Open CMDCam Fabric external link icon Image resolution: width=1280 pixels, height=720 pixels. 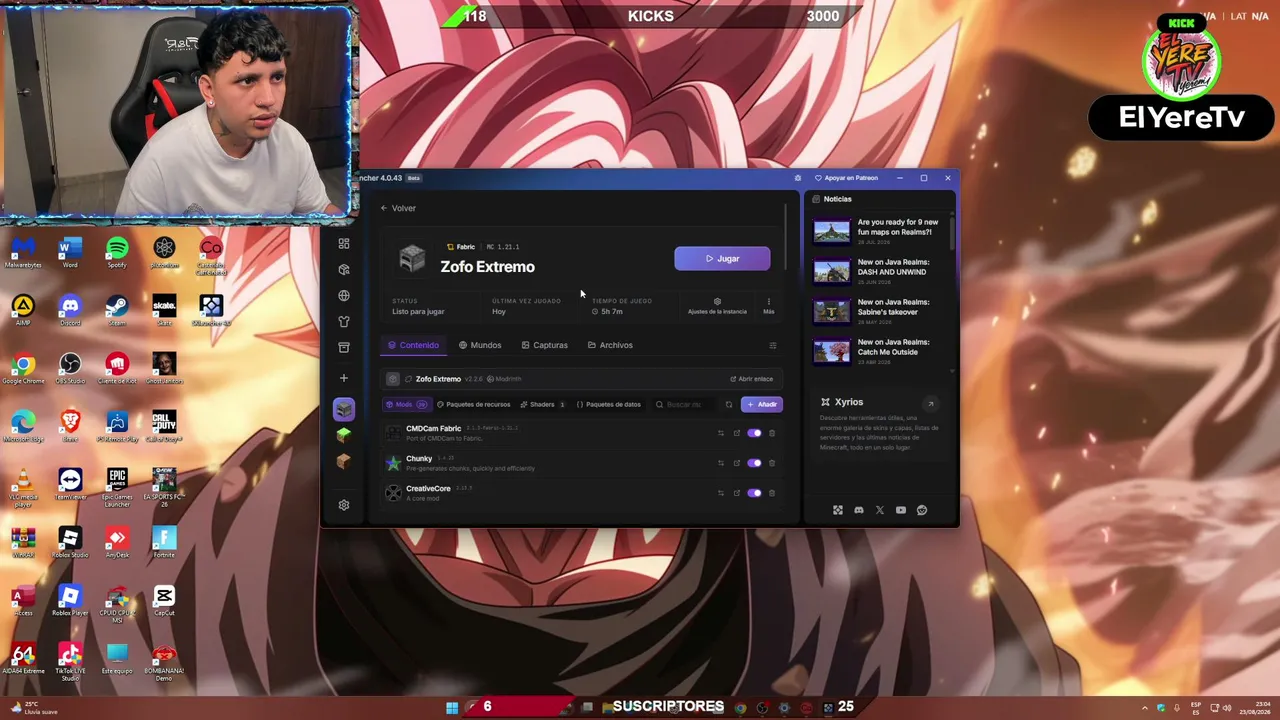pyautogui.click(x=737, y=433)
